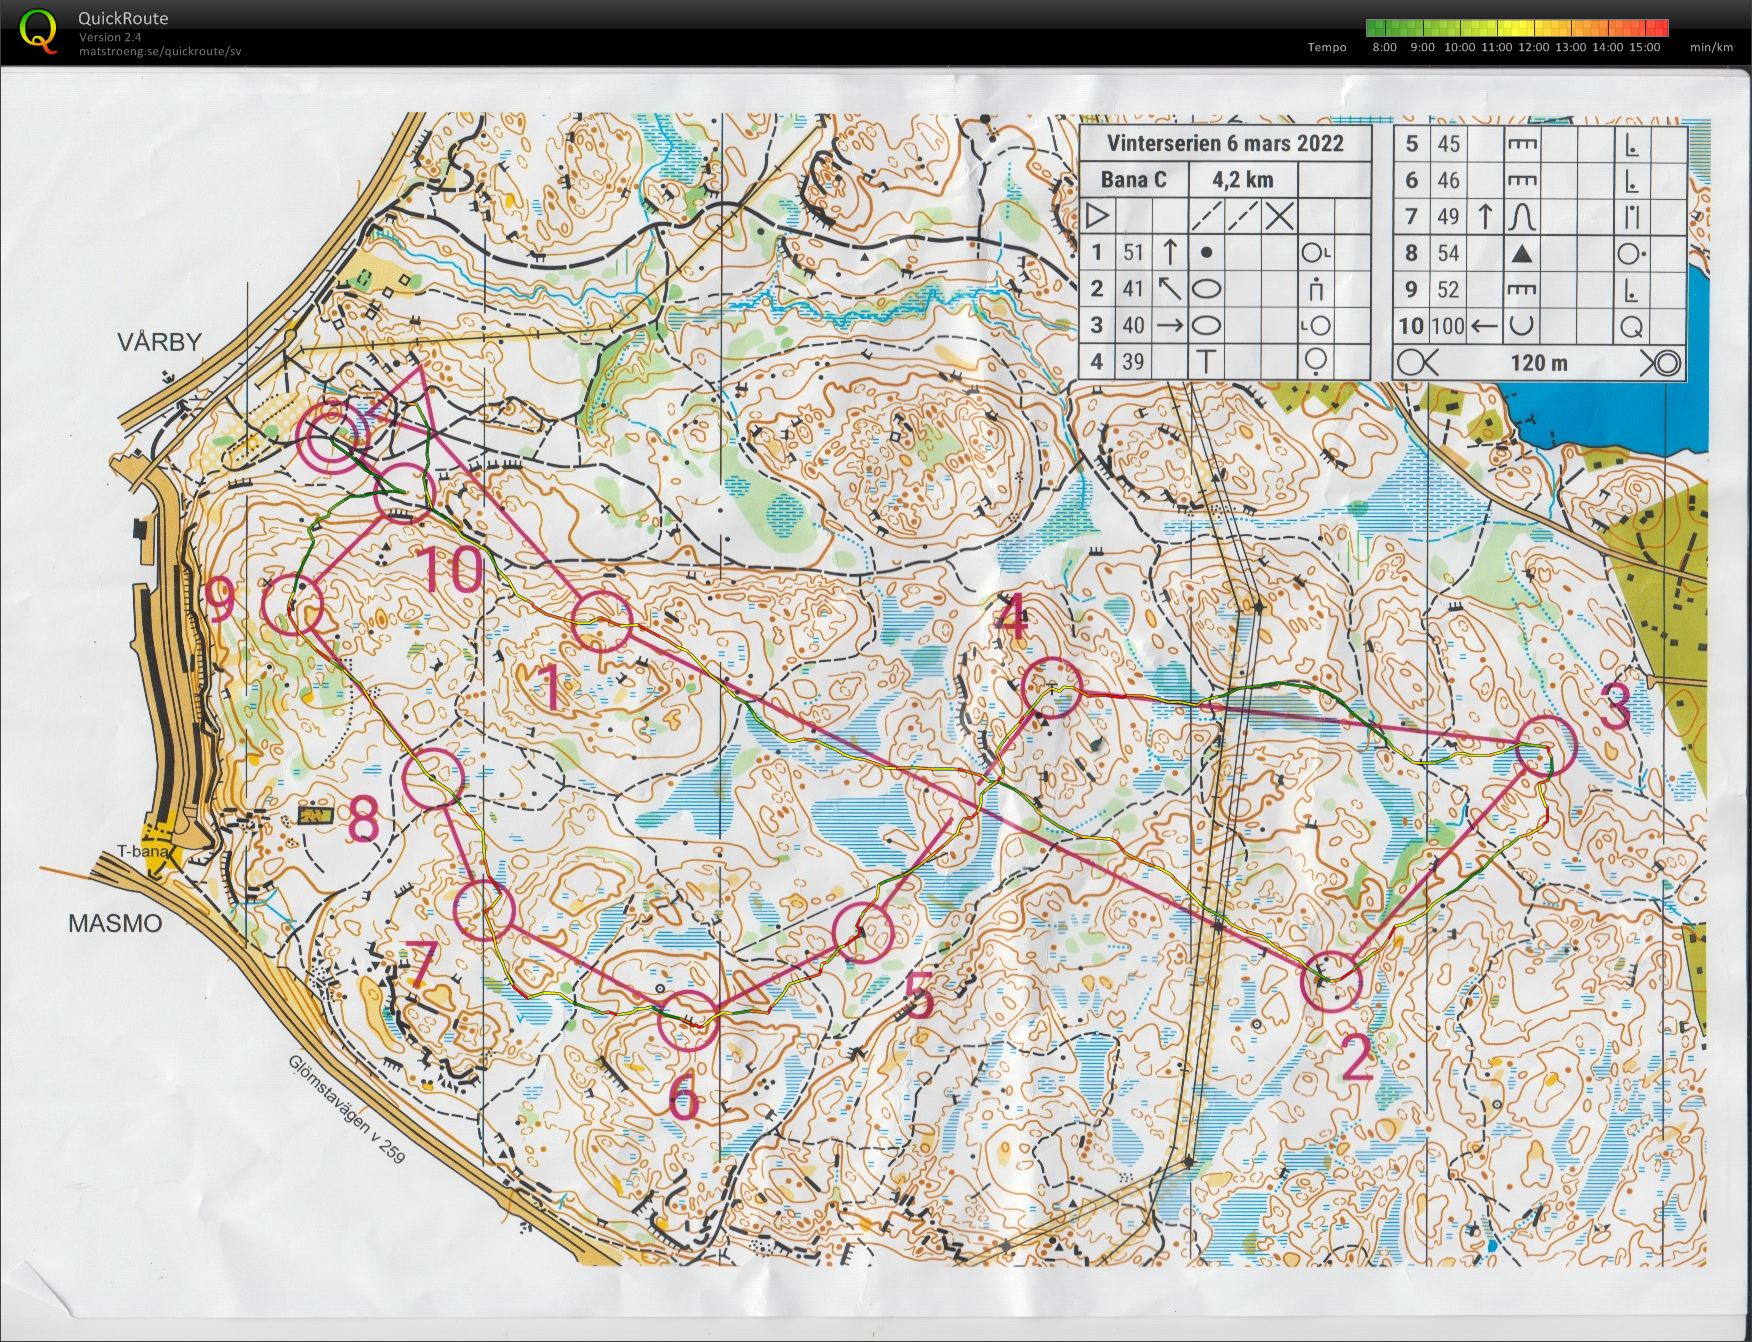Click control circle 3 on the map
1752x1342 pixels.
click(x=1546, y=746)
